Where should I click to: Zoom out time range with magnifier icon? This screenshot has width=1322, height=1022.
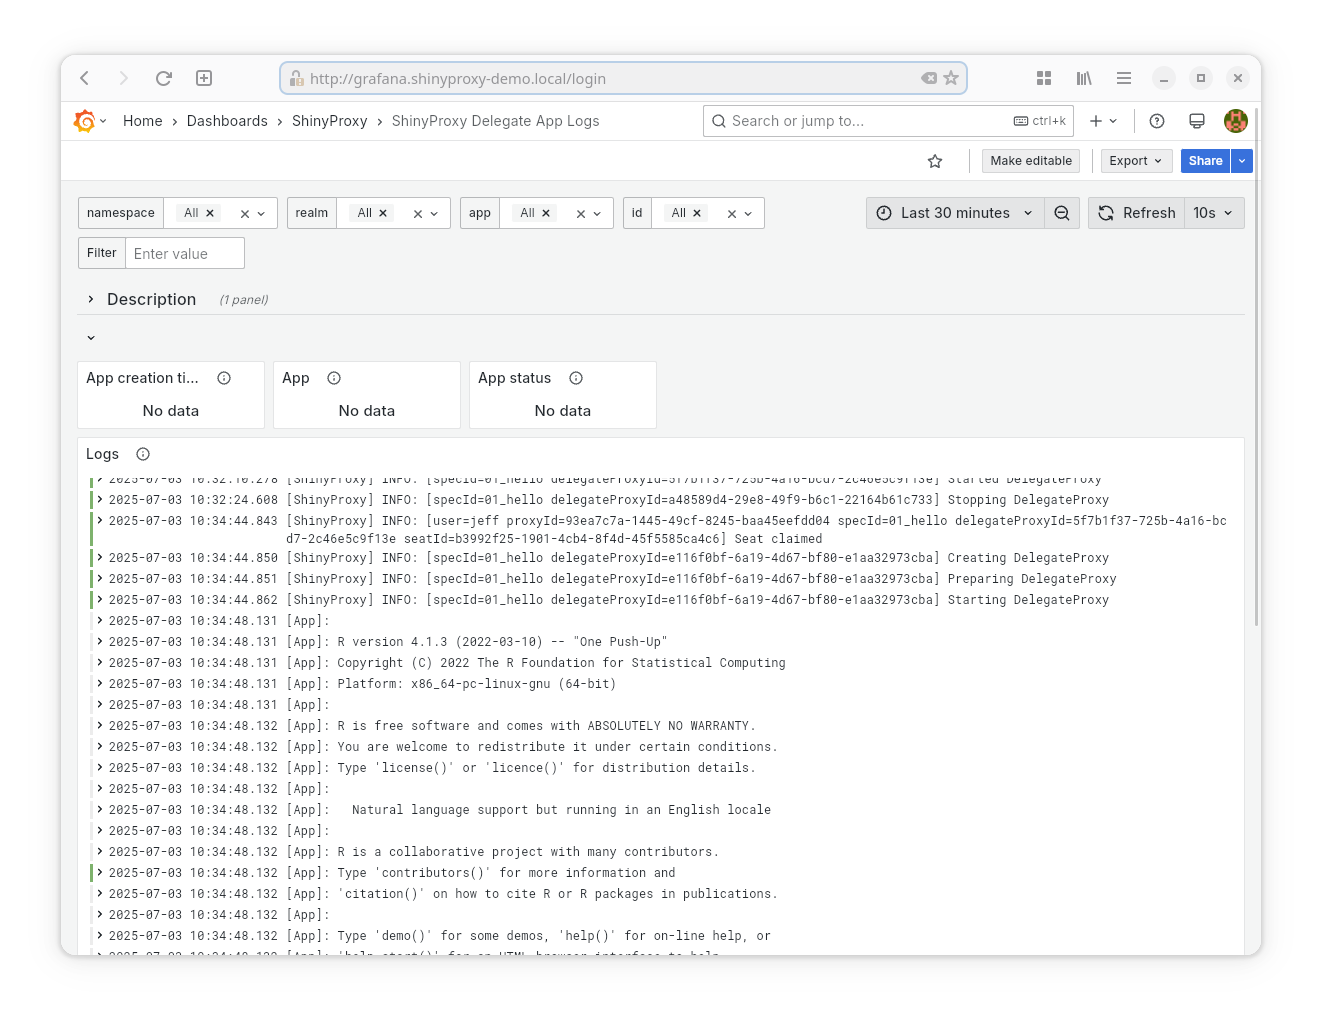click(x=1062, y=213)
